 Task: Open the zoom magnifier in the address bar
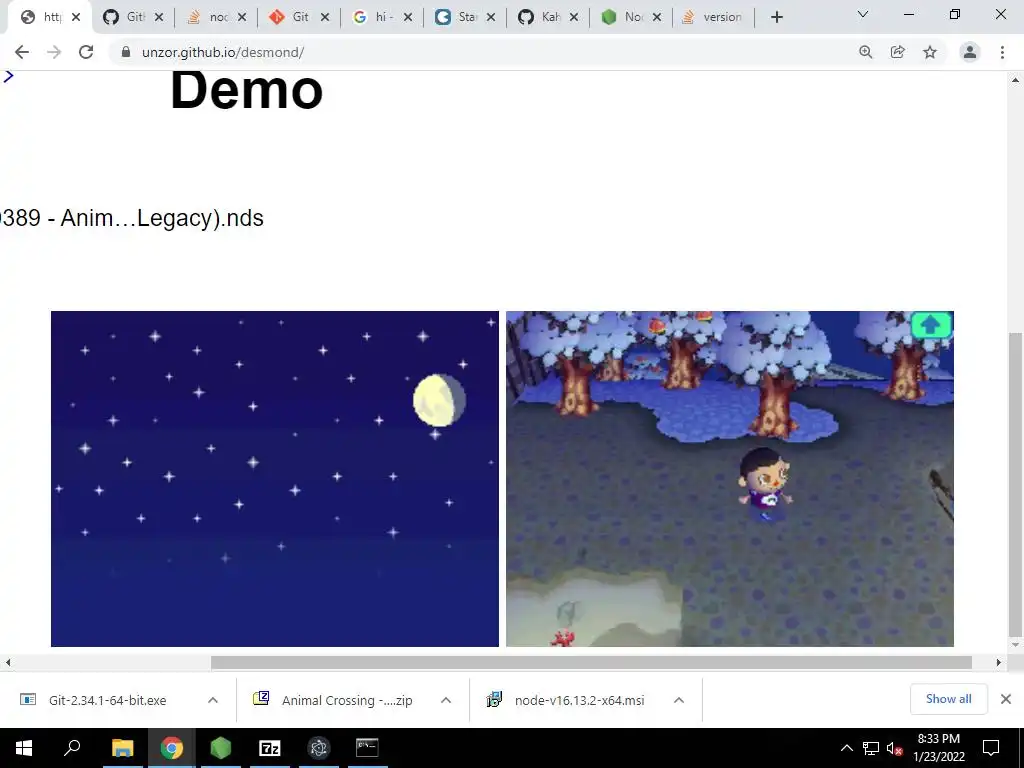pos(866,52)
